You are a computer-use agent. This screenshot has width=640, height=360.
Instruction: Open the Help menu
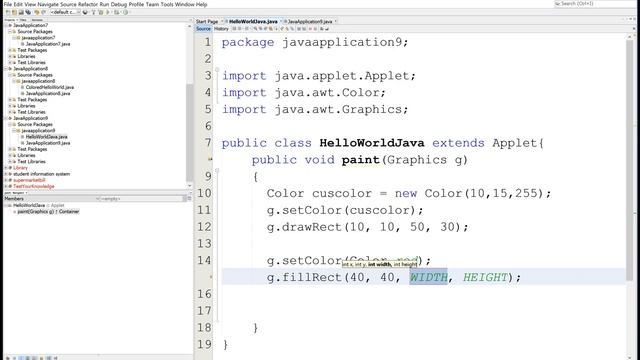point(202,4)
